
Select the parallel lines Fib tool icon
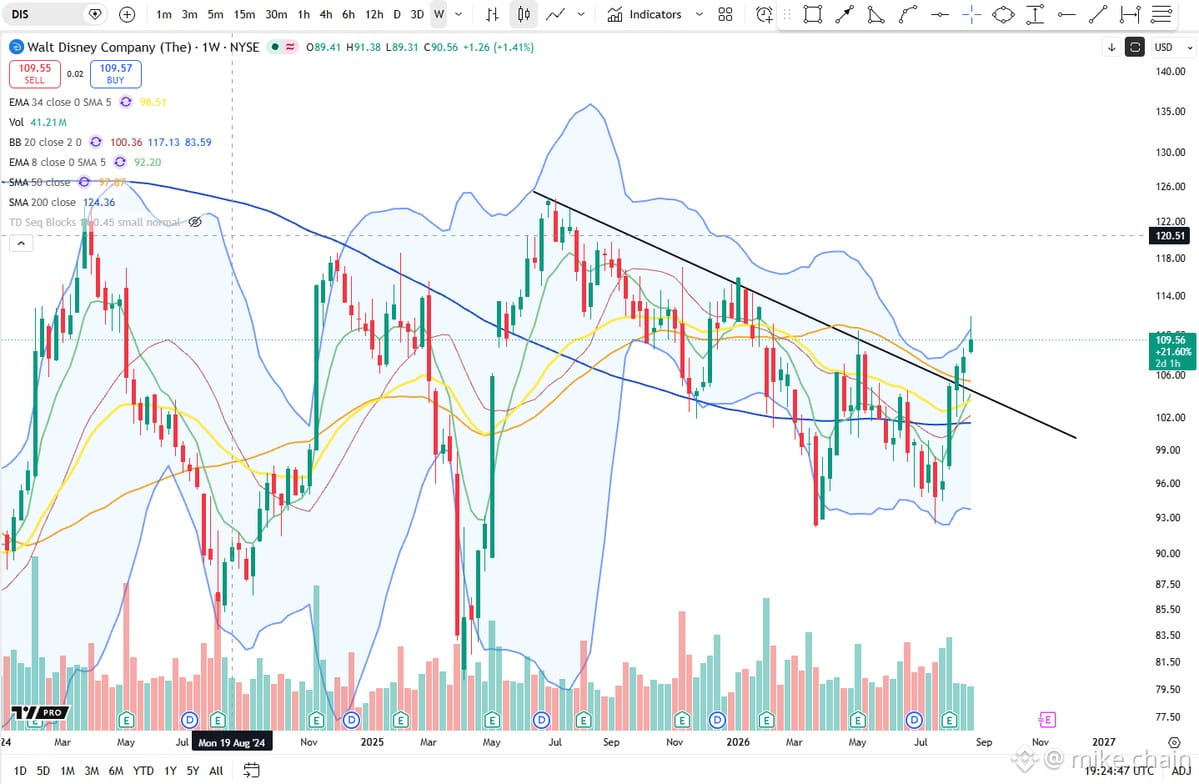click(x=1162, y=14)
